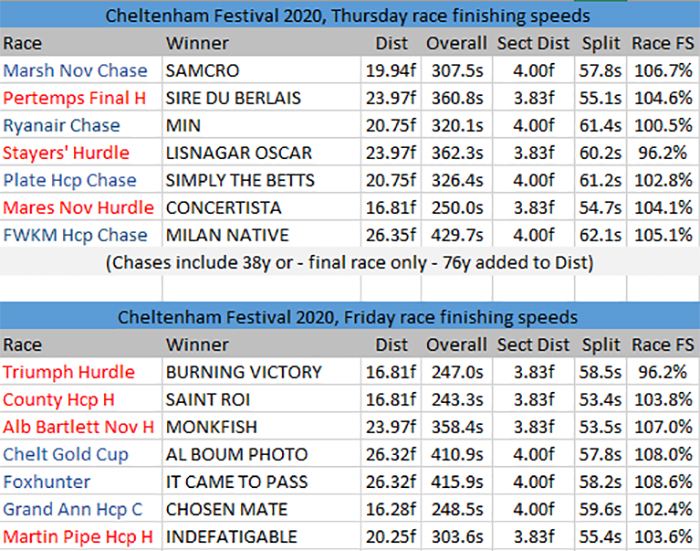
Task: Click the chases distance note row
Action: point(349,263)
